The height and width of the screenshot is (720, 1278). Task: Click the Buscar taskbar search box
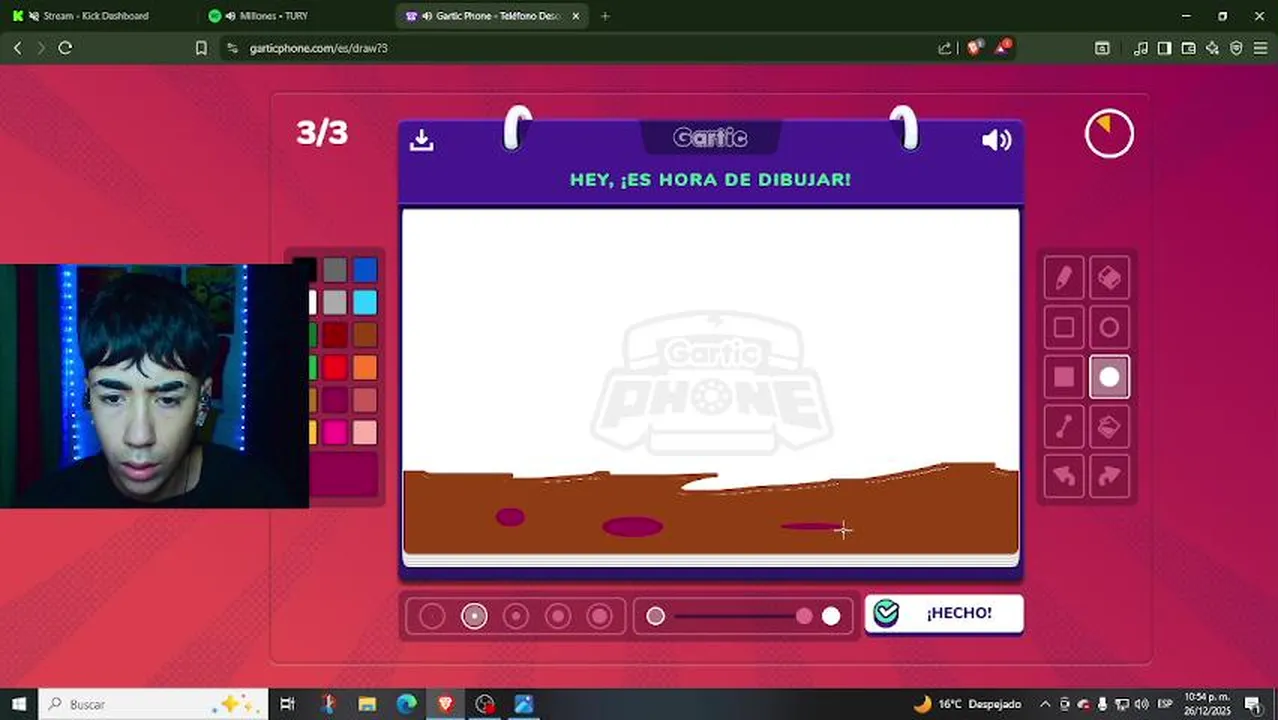pyautogui.click(x=153, y=704)
